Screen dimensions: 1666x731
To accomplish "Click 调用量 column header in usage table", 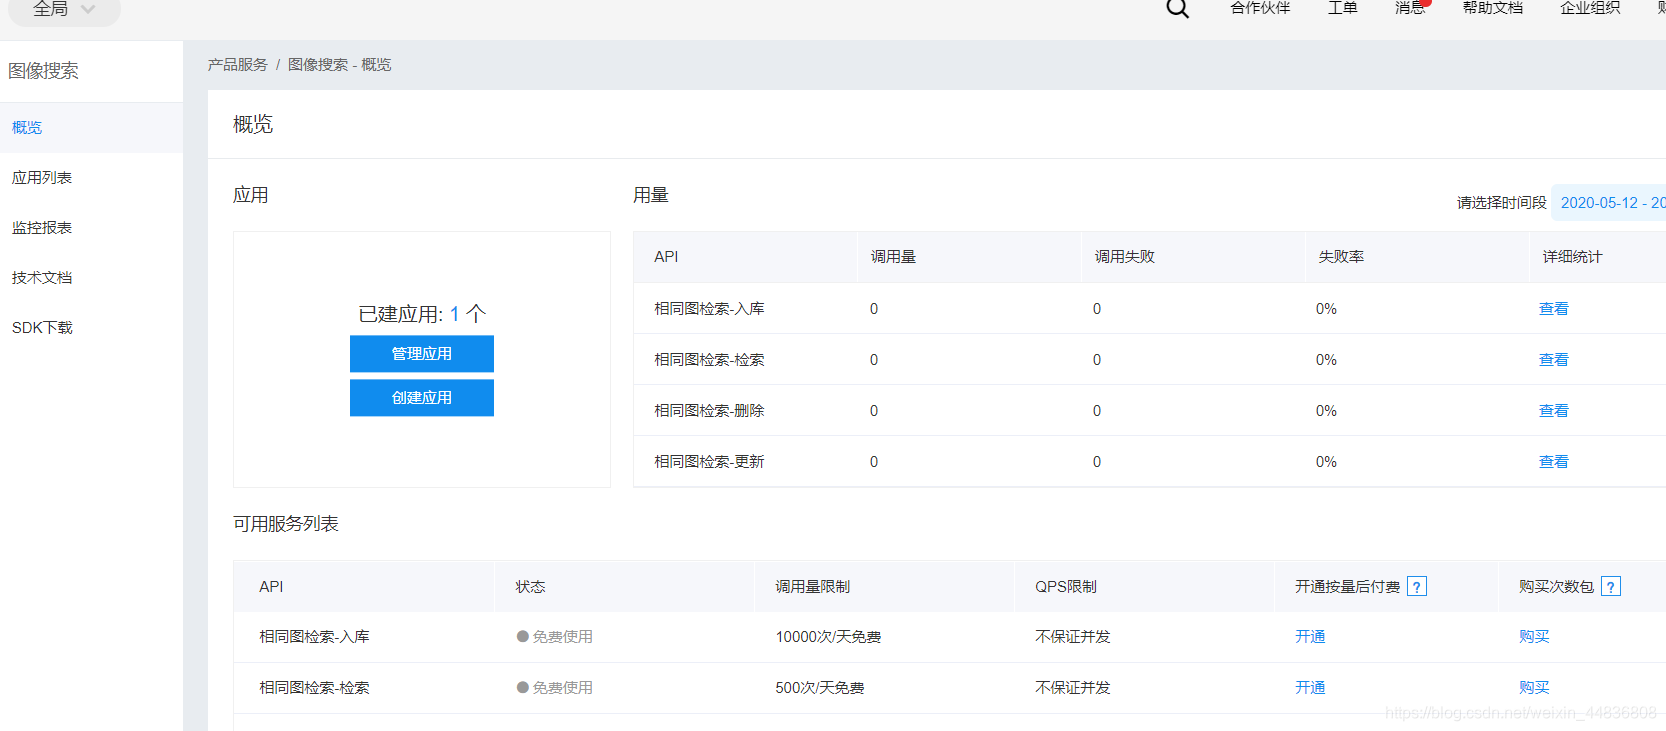I will tap(893, 257).
